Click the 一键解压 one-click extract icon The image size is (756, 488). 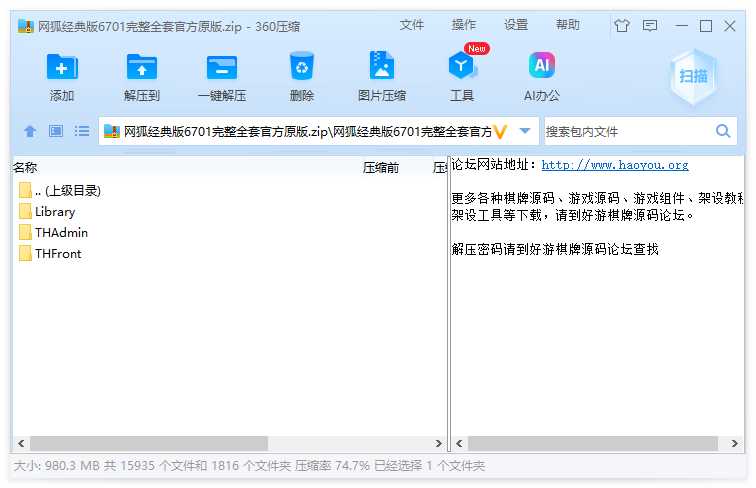(x=222, y=67)
